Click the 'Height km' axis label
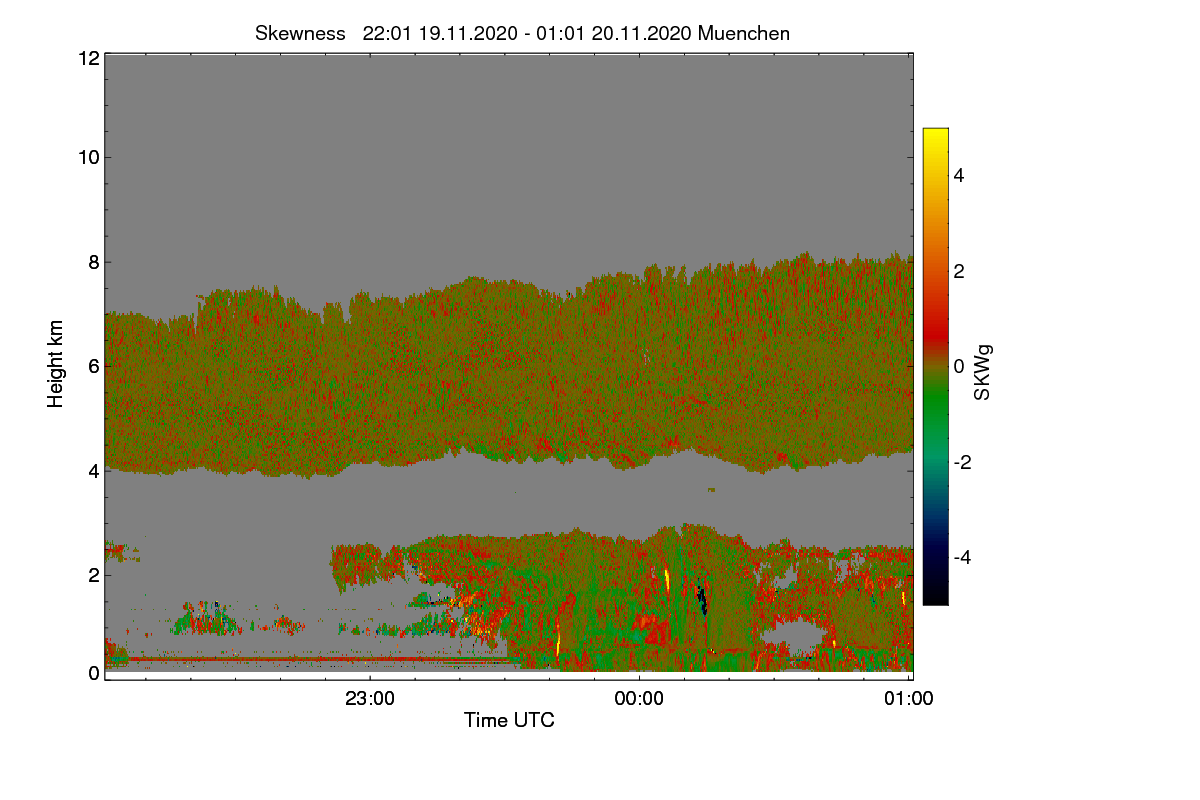The width and height of the screenshot is (1200, 800). pyautogui.click(x=56, y=364)
